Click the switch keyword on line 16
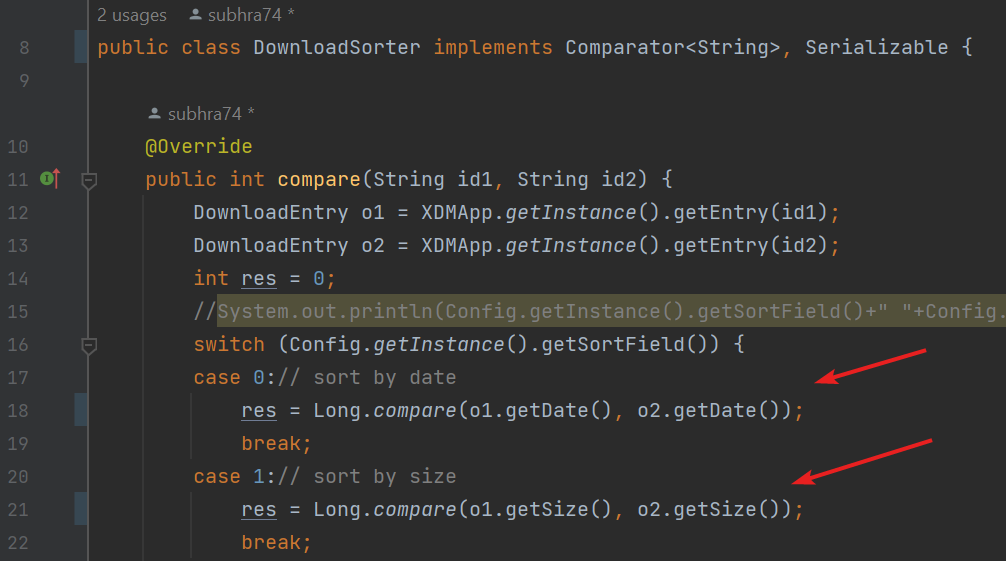The image size is (1006, 561). pos(229,345)
